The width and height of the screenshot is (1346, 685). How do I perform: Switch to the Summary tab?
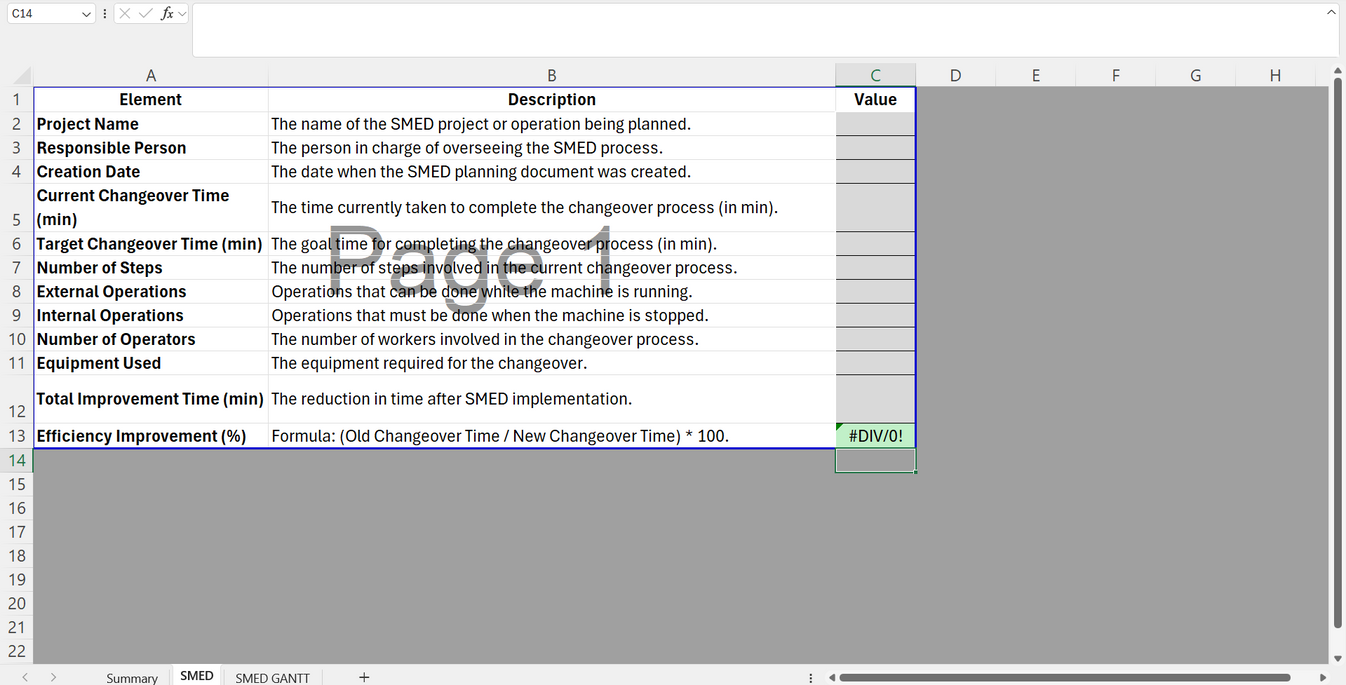131,677
